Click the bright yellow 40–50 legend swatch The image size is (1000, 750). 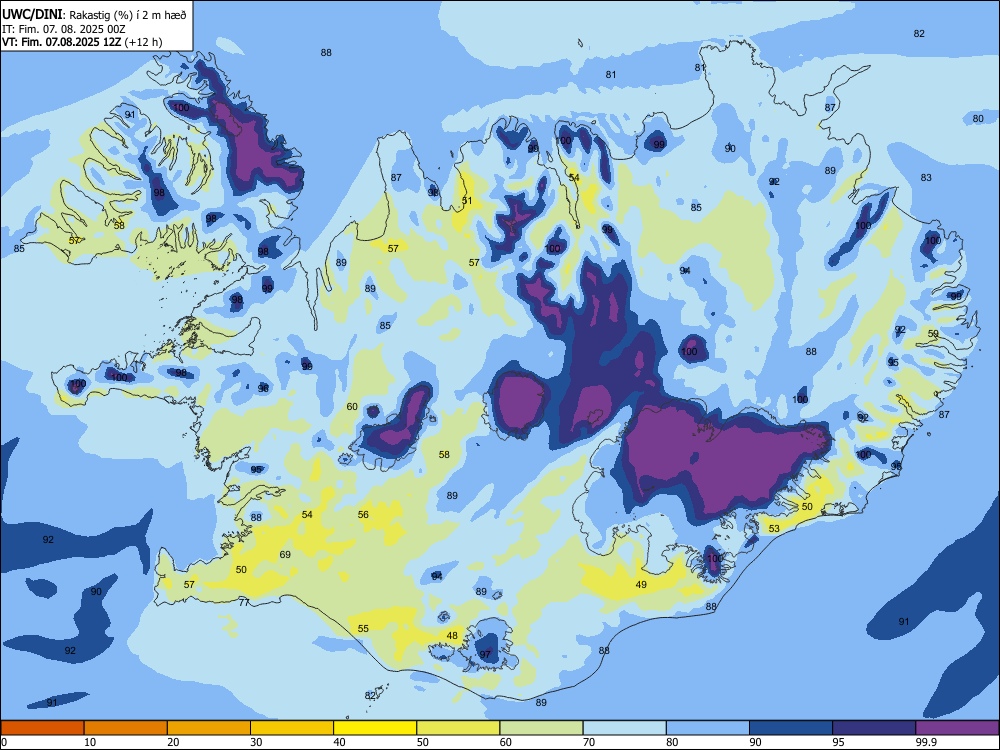pos(375,728)
